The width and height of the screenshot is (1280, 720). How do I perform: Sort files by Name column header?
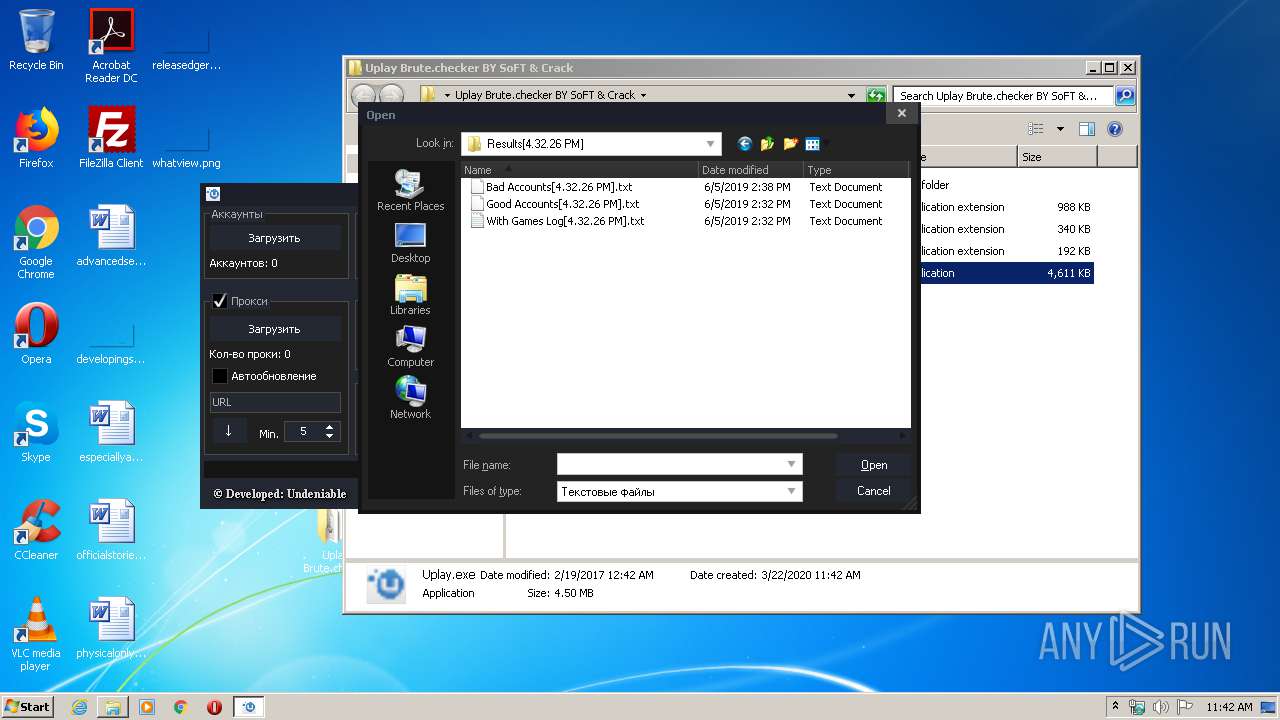(x=579, y=170)
